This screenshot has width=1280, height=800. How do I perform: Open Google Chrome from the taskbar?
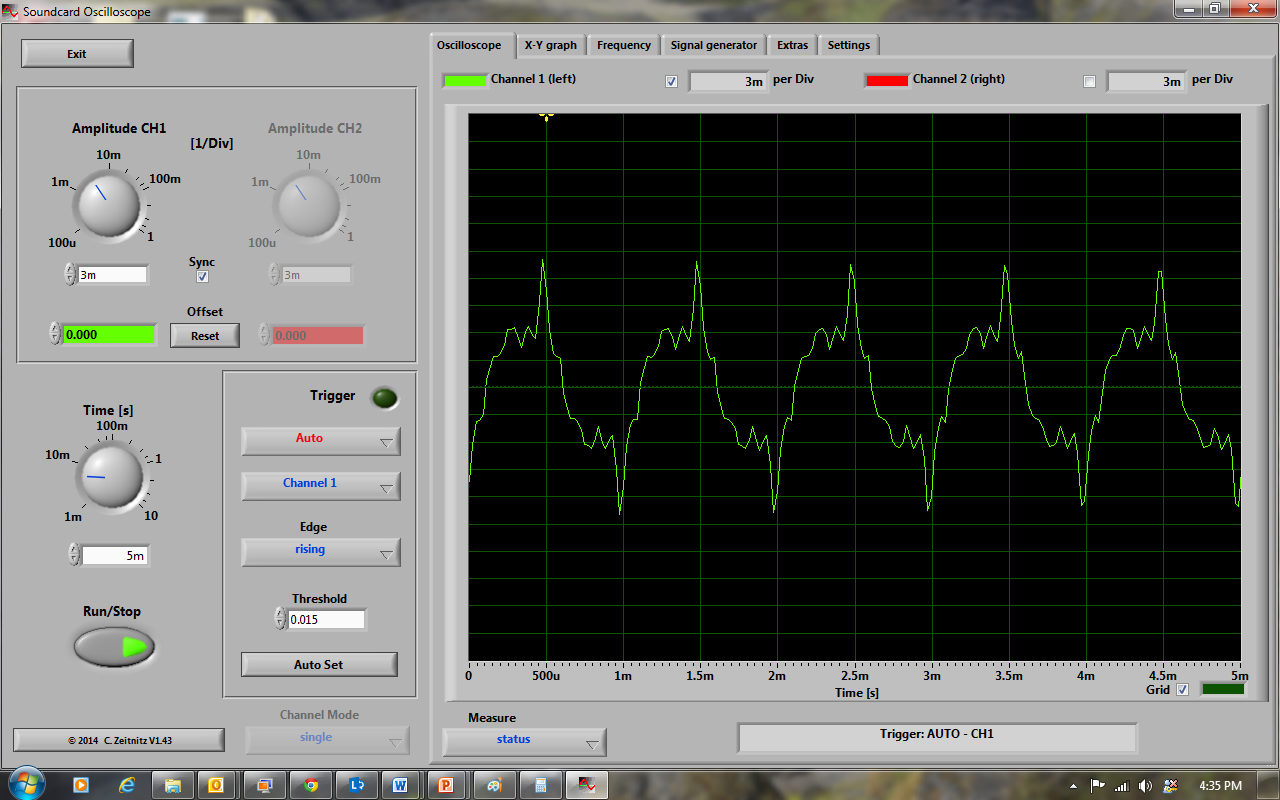tap(310, 785)
